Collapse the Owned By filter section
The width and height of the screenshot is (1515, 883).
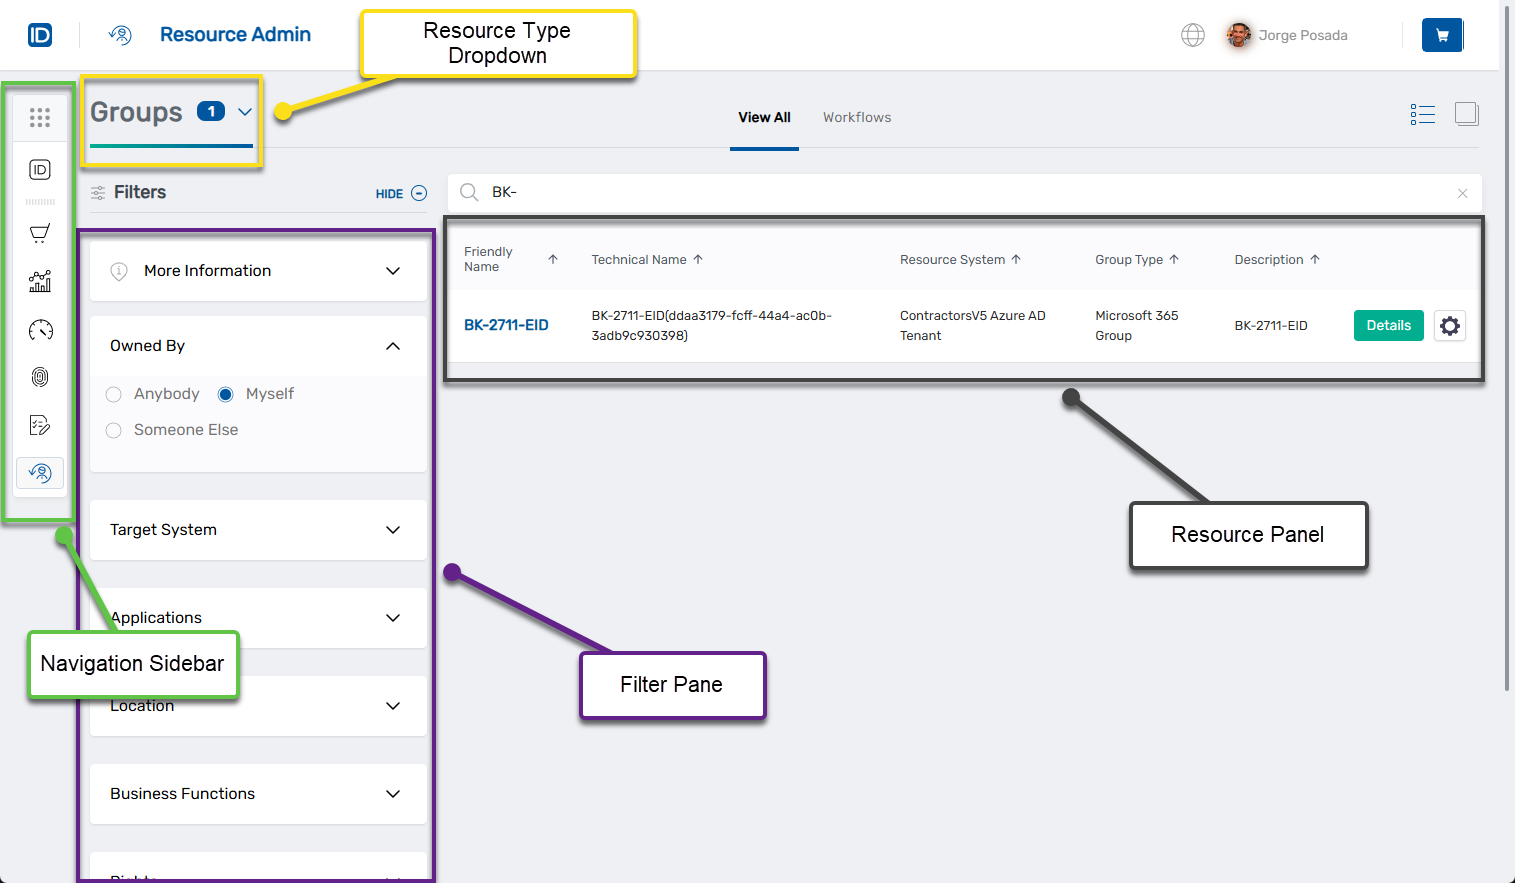392,345
